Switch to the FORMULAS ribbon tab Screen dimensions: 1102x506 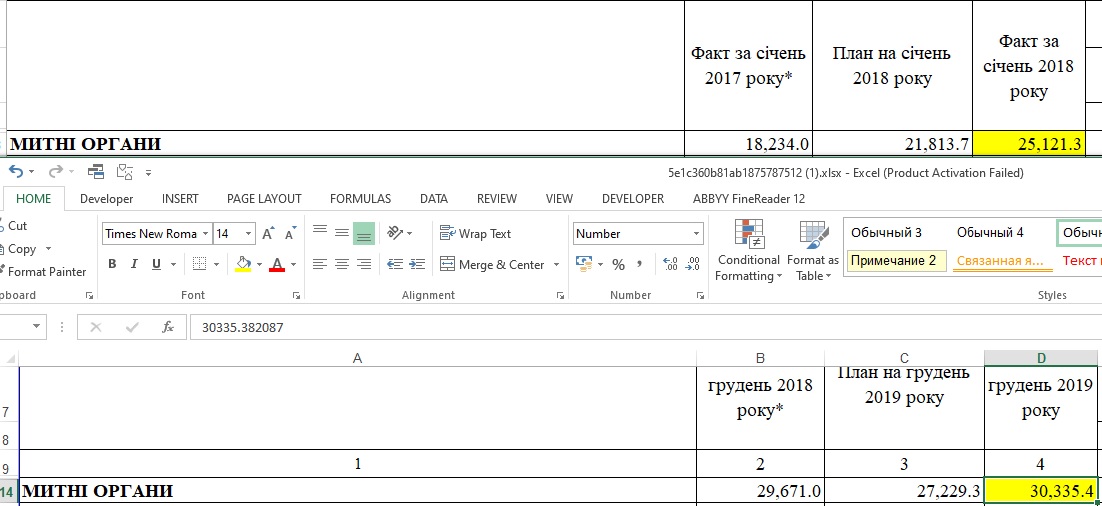click(361, 199)
